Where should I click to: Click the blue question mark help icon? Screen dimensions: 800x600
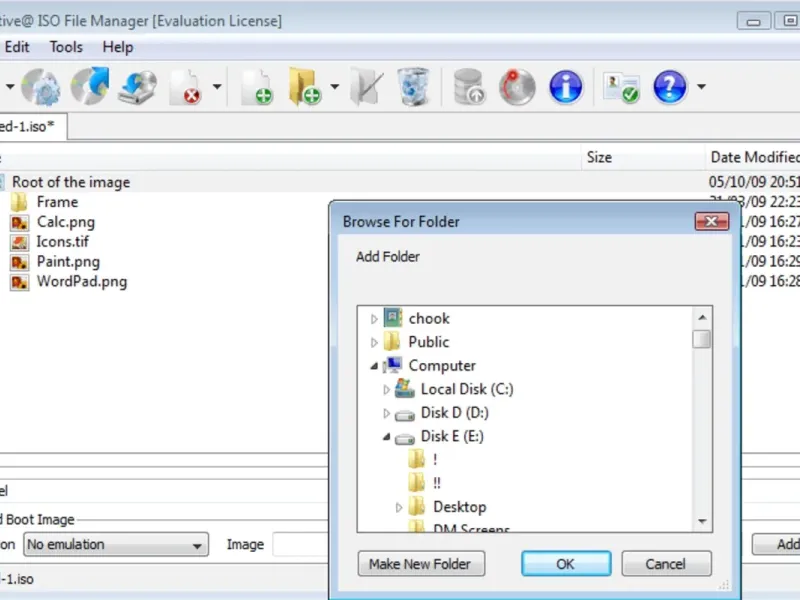[x=669, y=87]
